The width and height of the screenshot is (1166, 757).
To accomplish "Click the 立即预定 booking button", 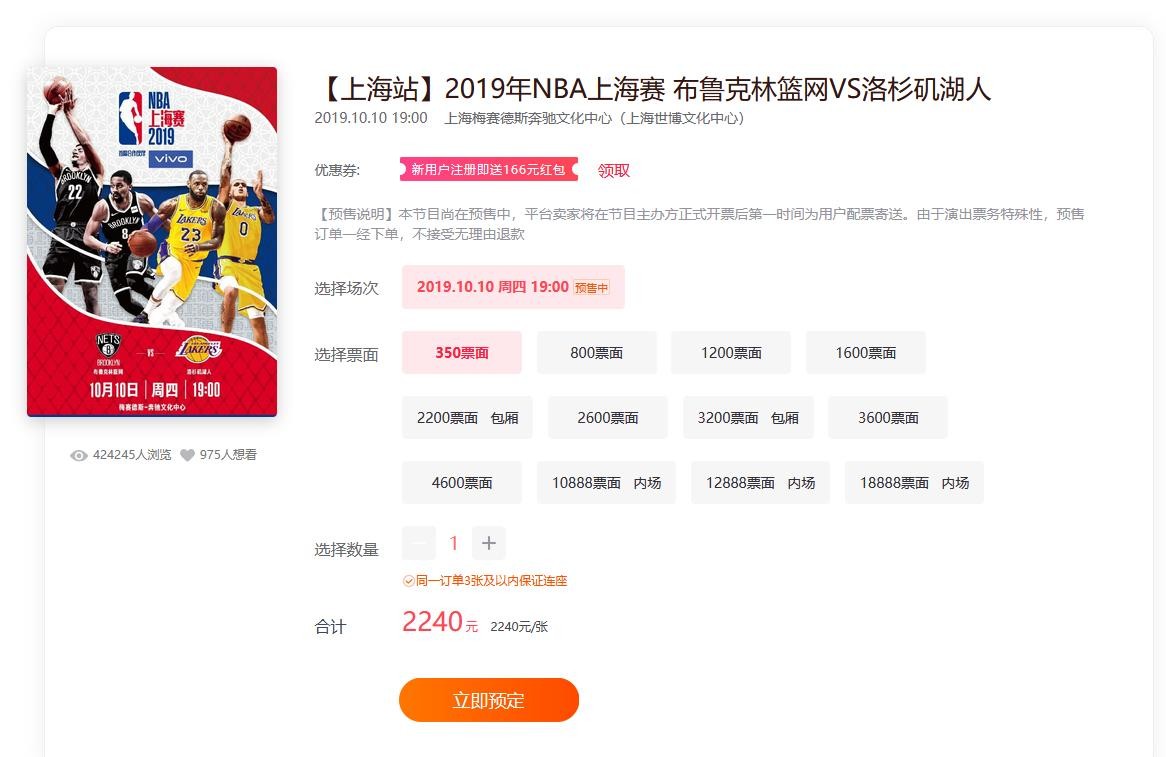I will 489,700.
